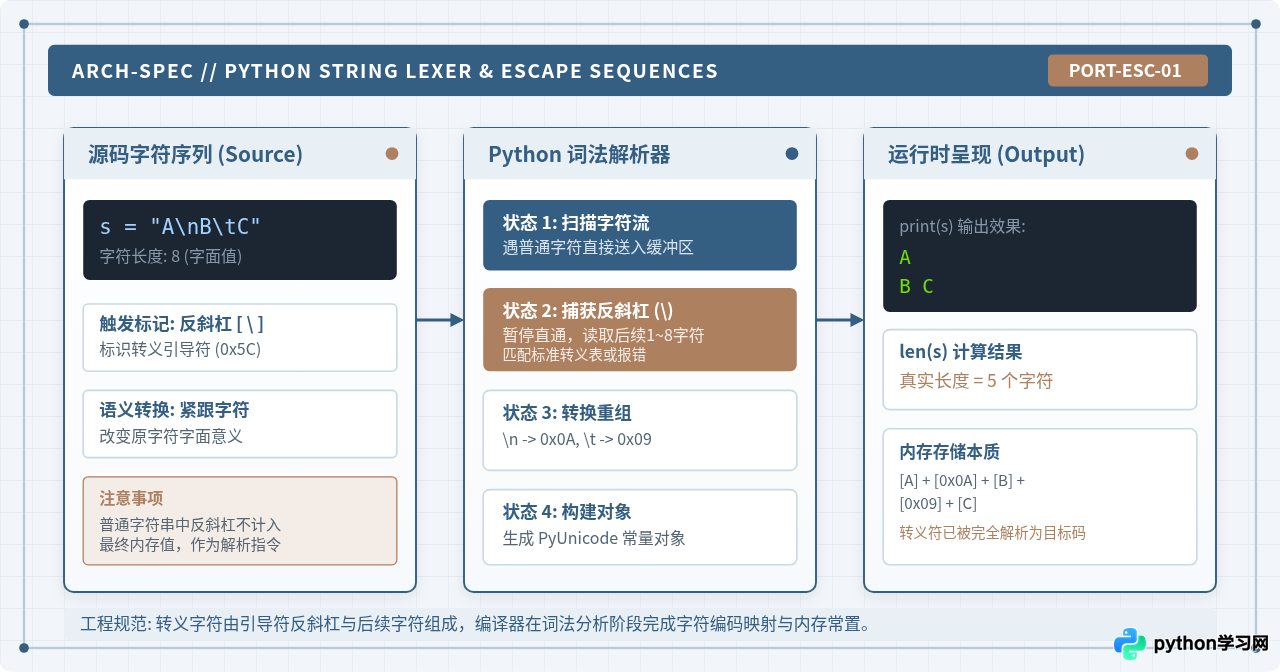Click the Python logo icon

[1130, 644]
